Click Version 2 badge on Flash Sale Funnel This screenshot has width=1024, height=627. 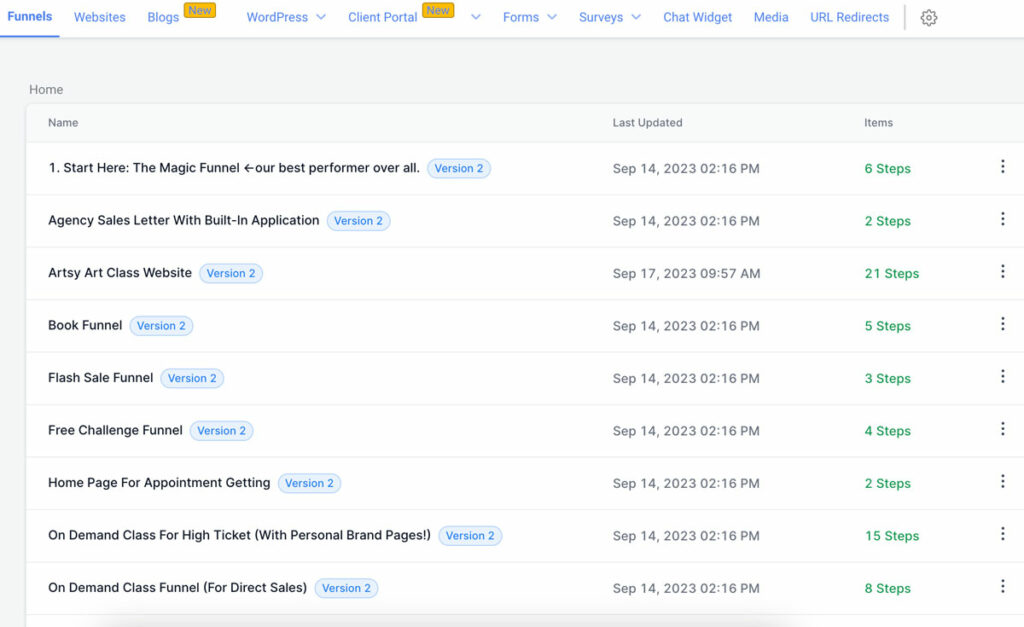(192, 378)
